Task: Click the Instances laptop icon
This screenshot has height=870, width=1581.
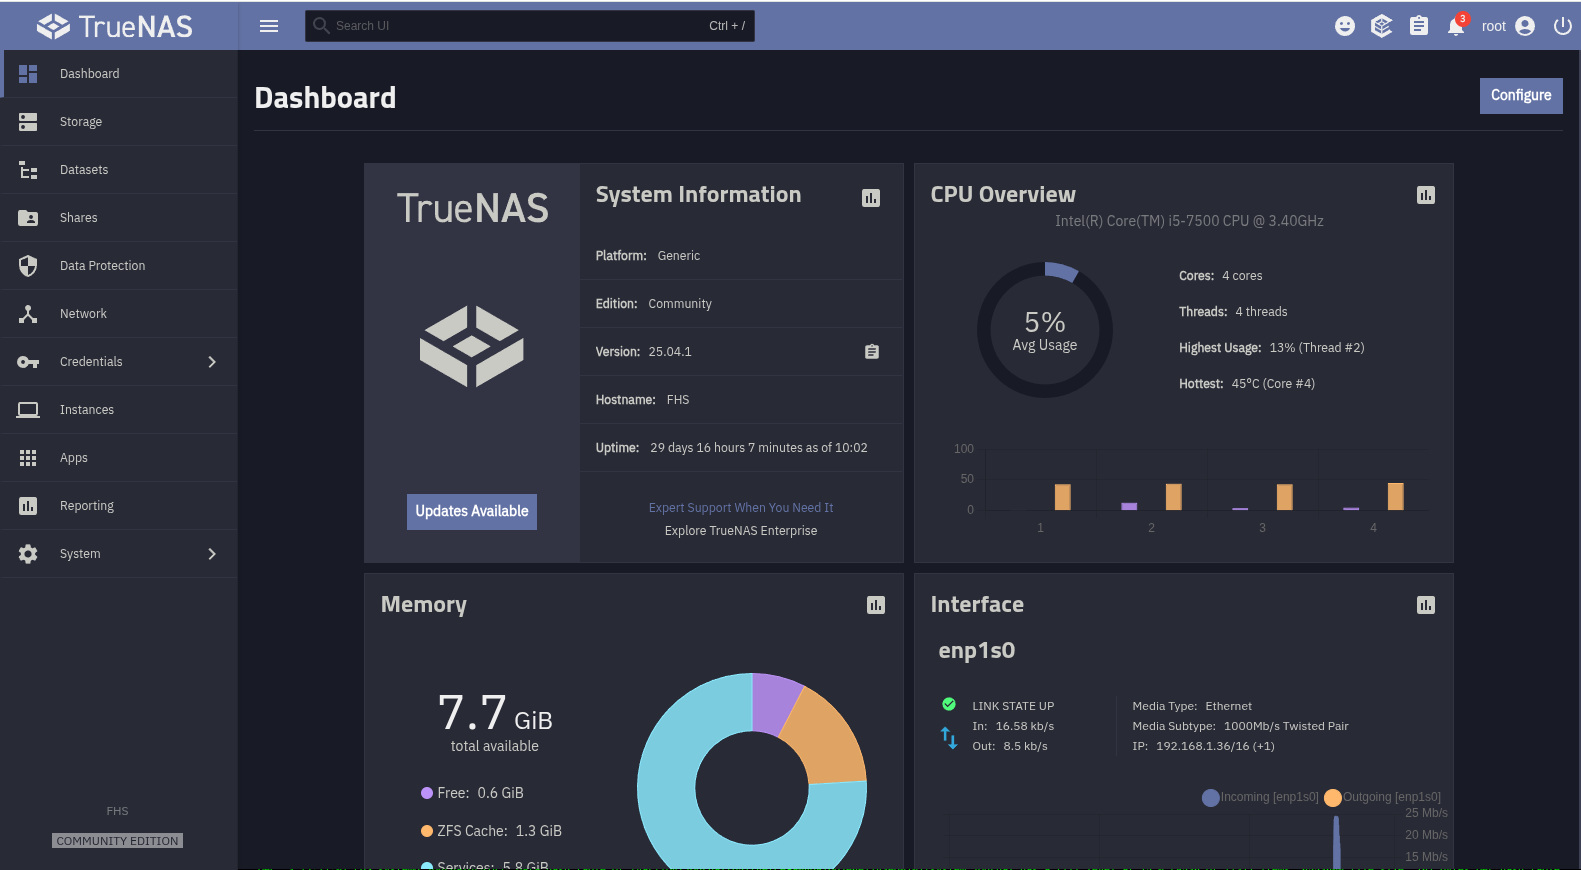Action: 28,410
